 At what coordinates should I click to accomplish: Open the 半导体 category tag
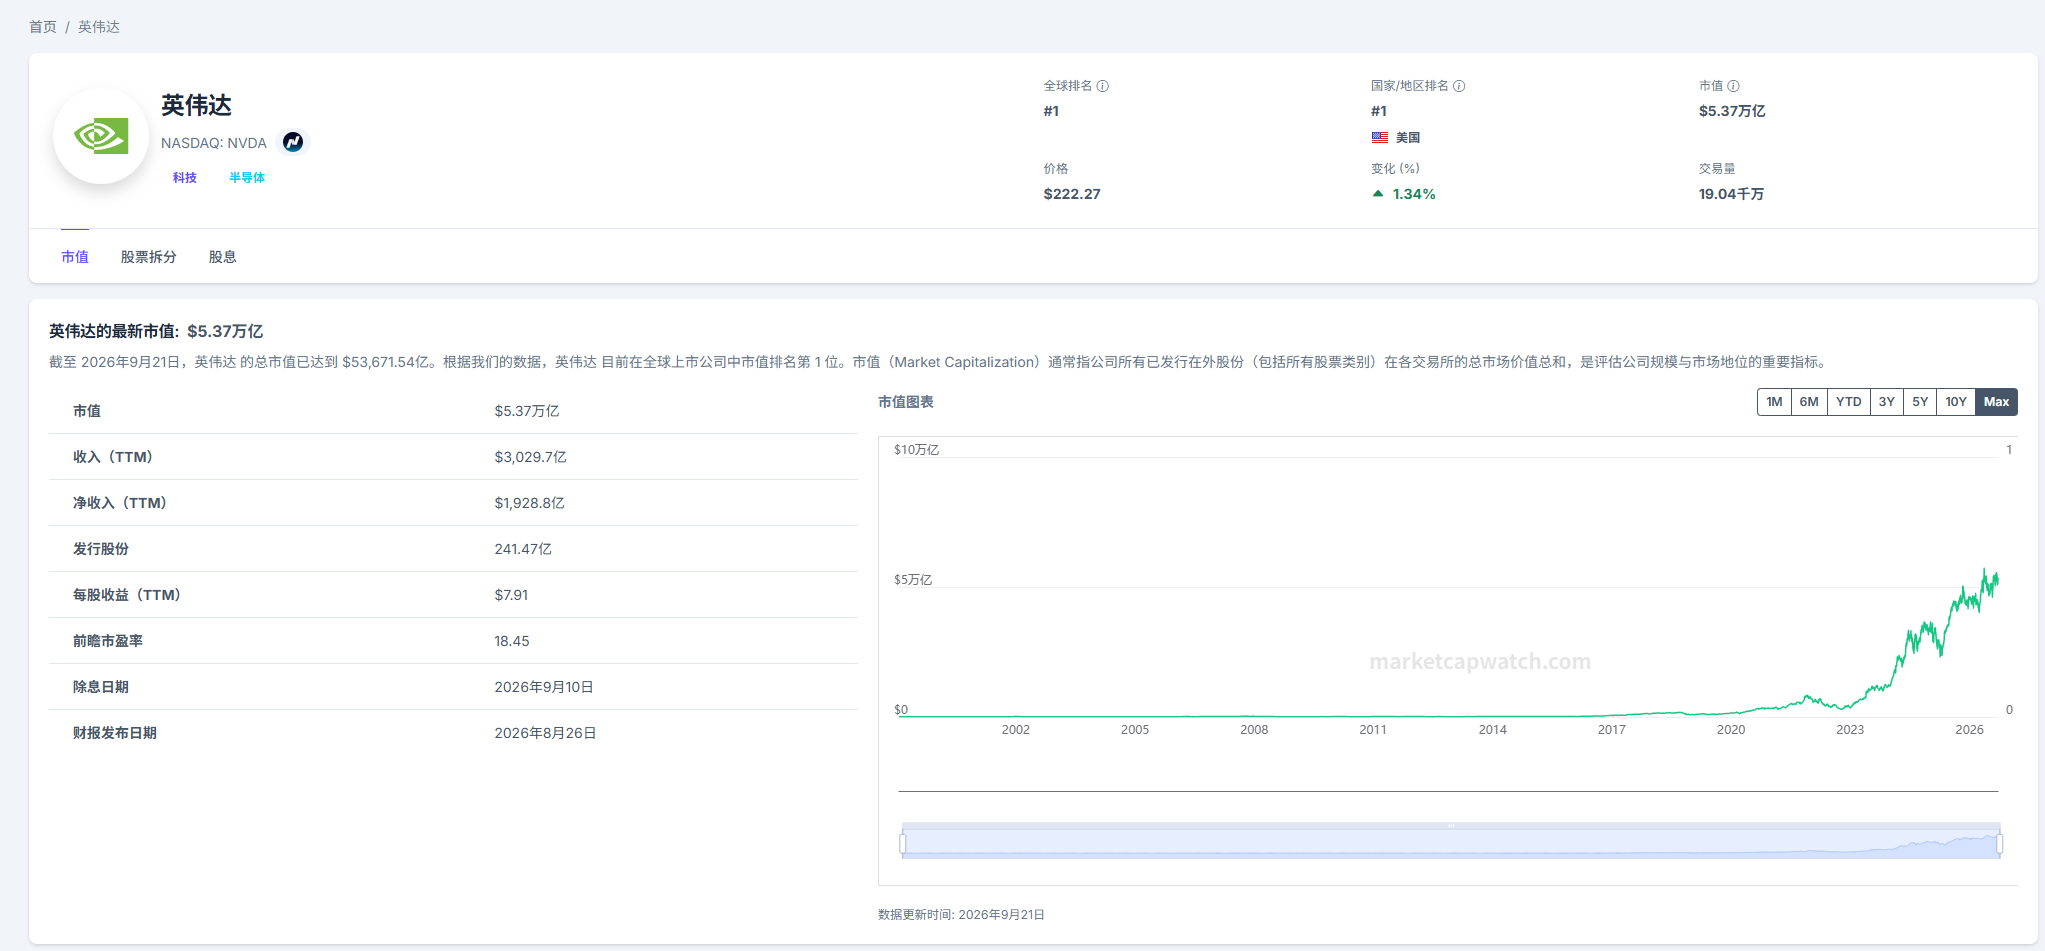tap(247, 177)
